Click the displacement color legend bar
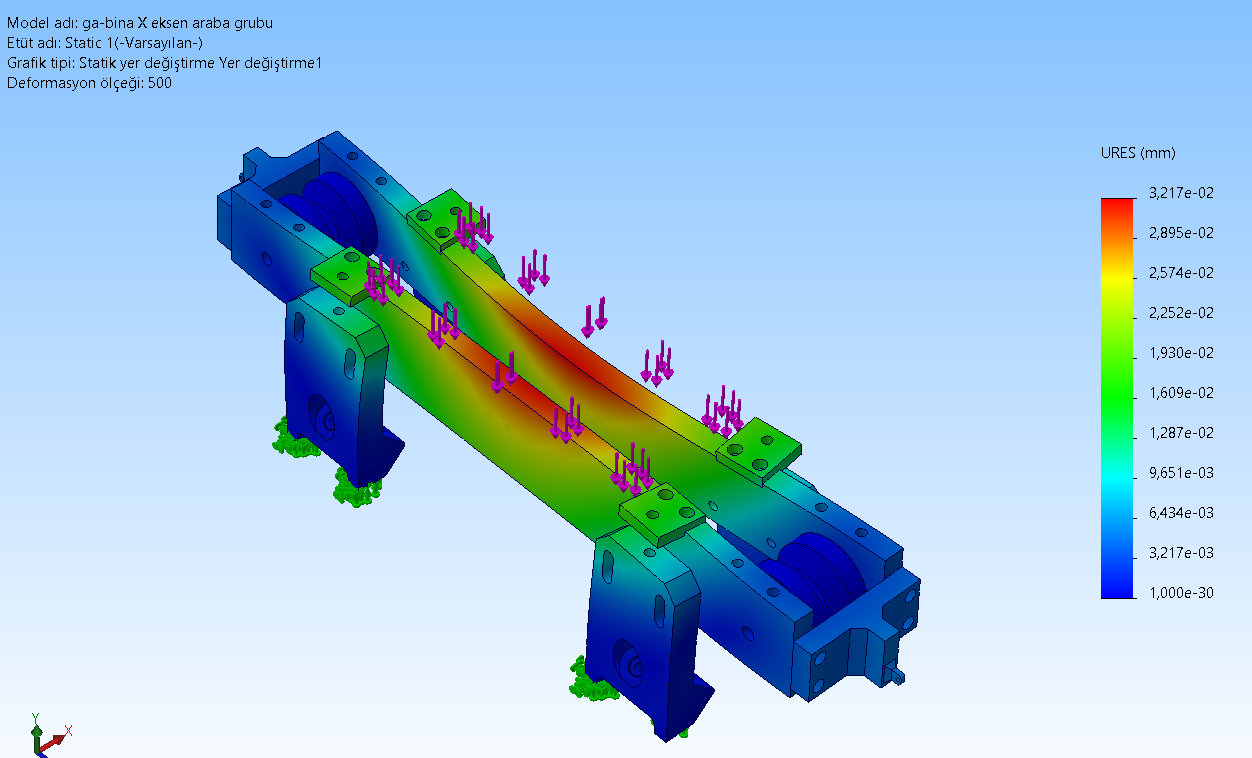 coord(1118,398)
